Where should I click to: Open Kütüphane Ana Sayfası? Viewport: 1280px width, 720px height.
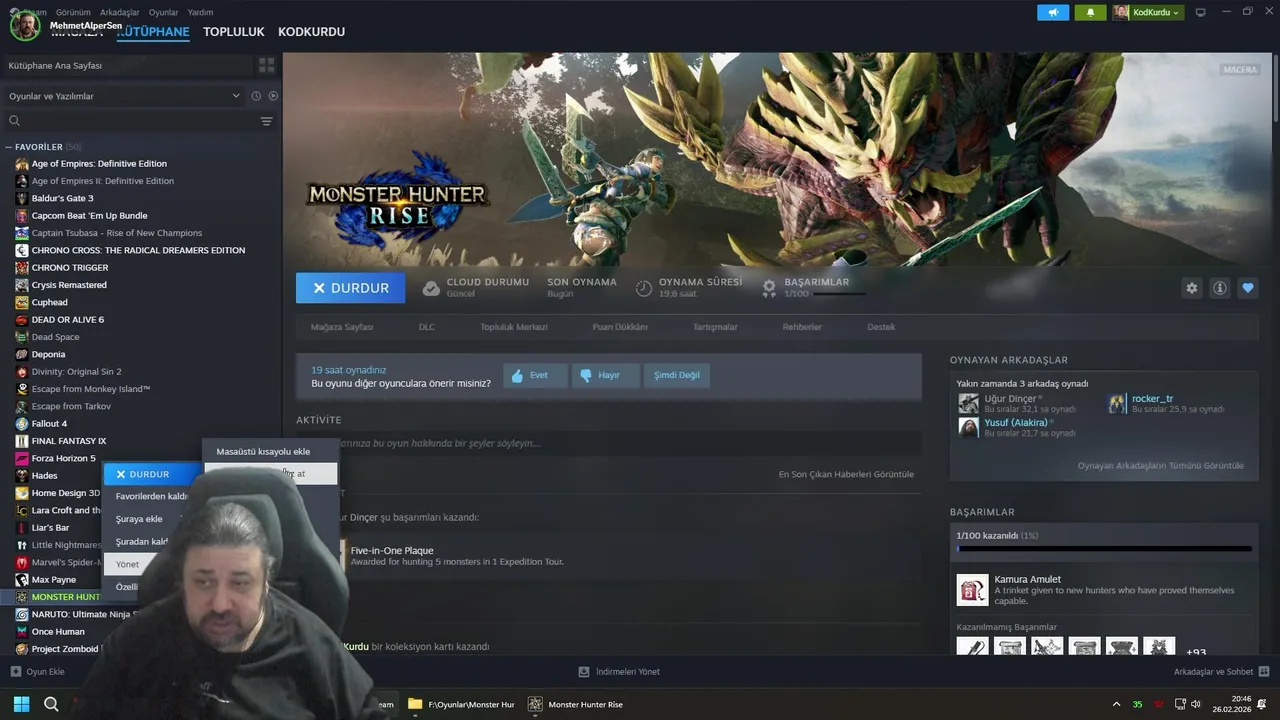127,65
